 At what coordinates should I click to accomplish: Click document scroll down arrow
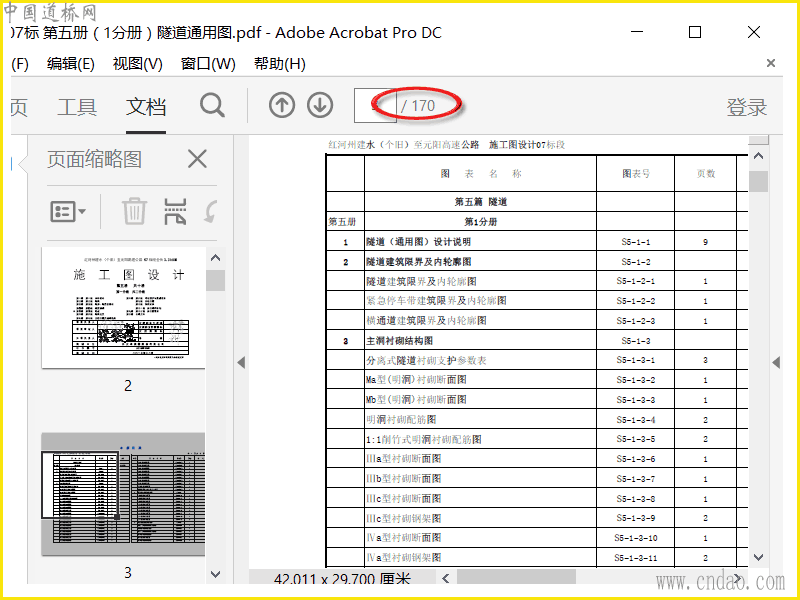(759, 557)
